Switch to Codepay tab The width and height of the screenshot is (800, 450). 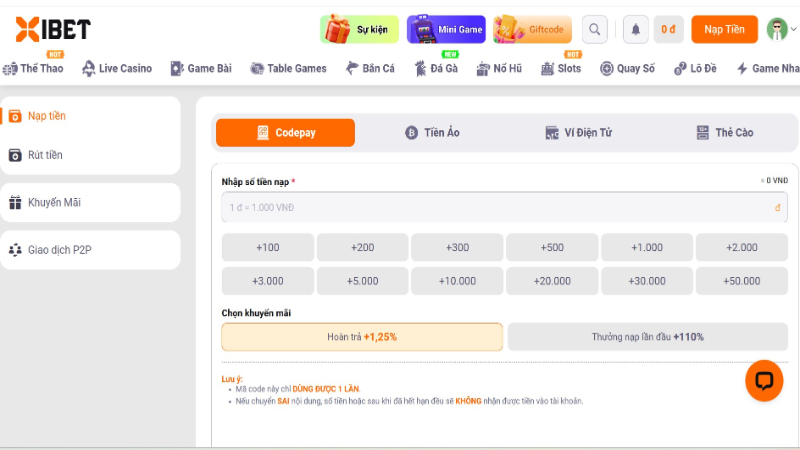285,133
